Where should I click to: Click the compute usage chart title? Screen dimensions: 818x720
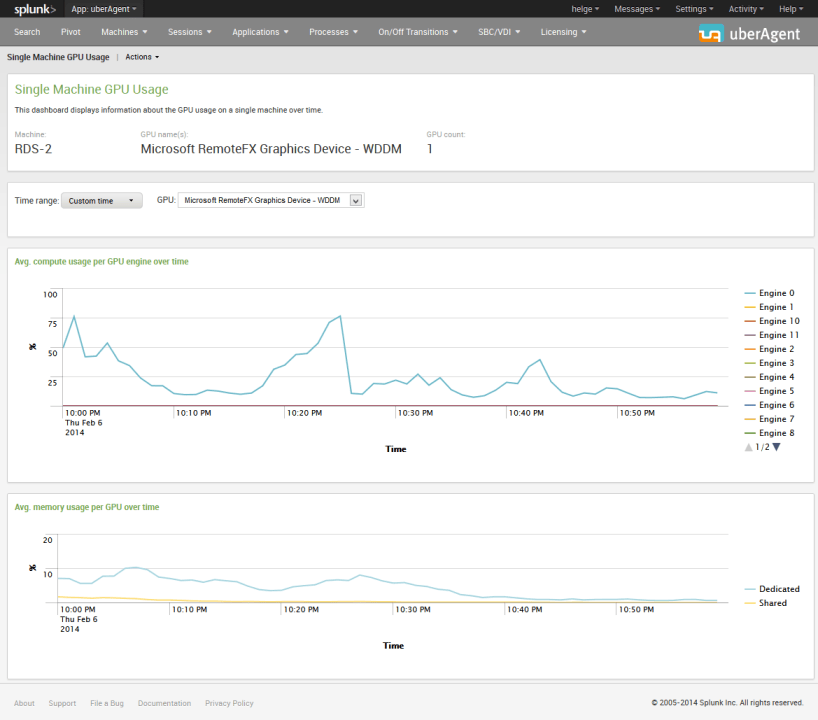[x=102, y=262]
